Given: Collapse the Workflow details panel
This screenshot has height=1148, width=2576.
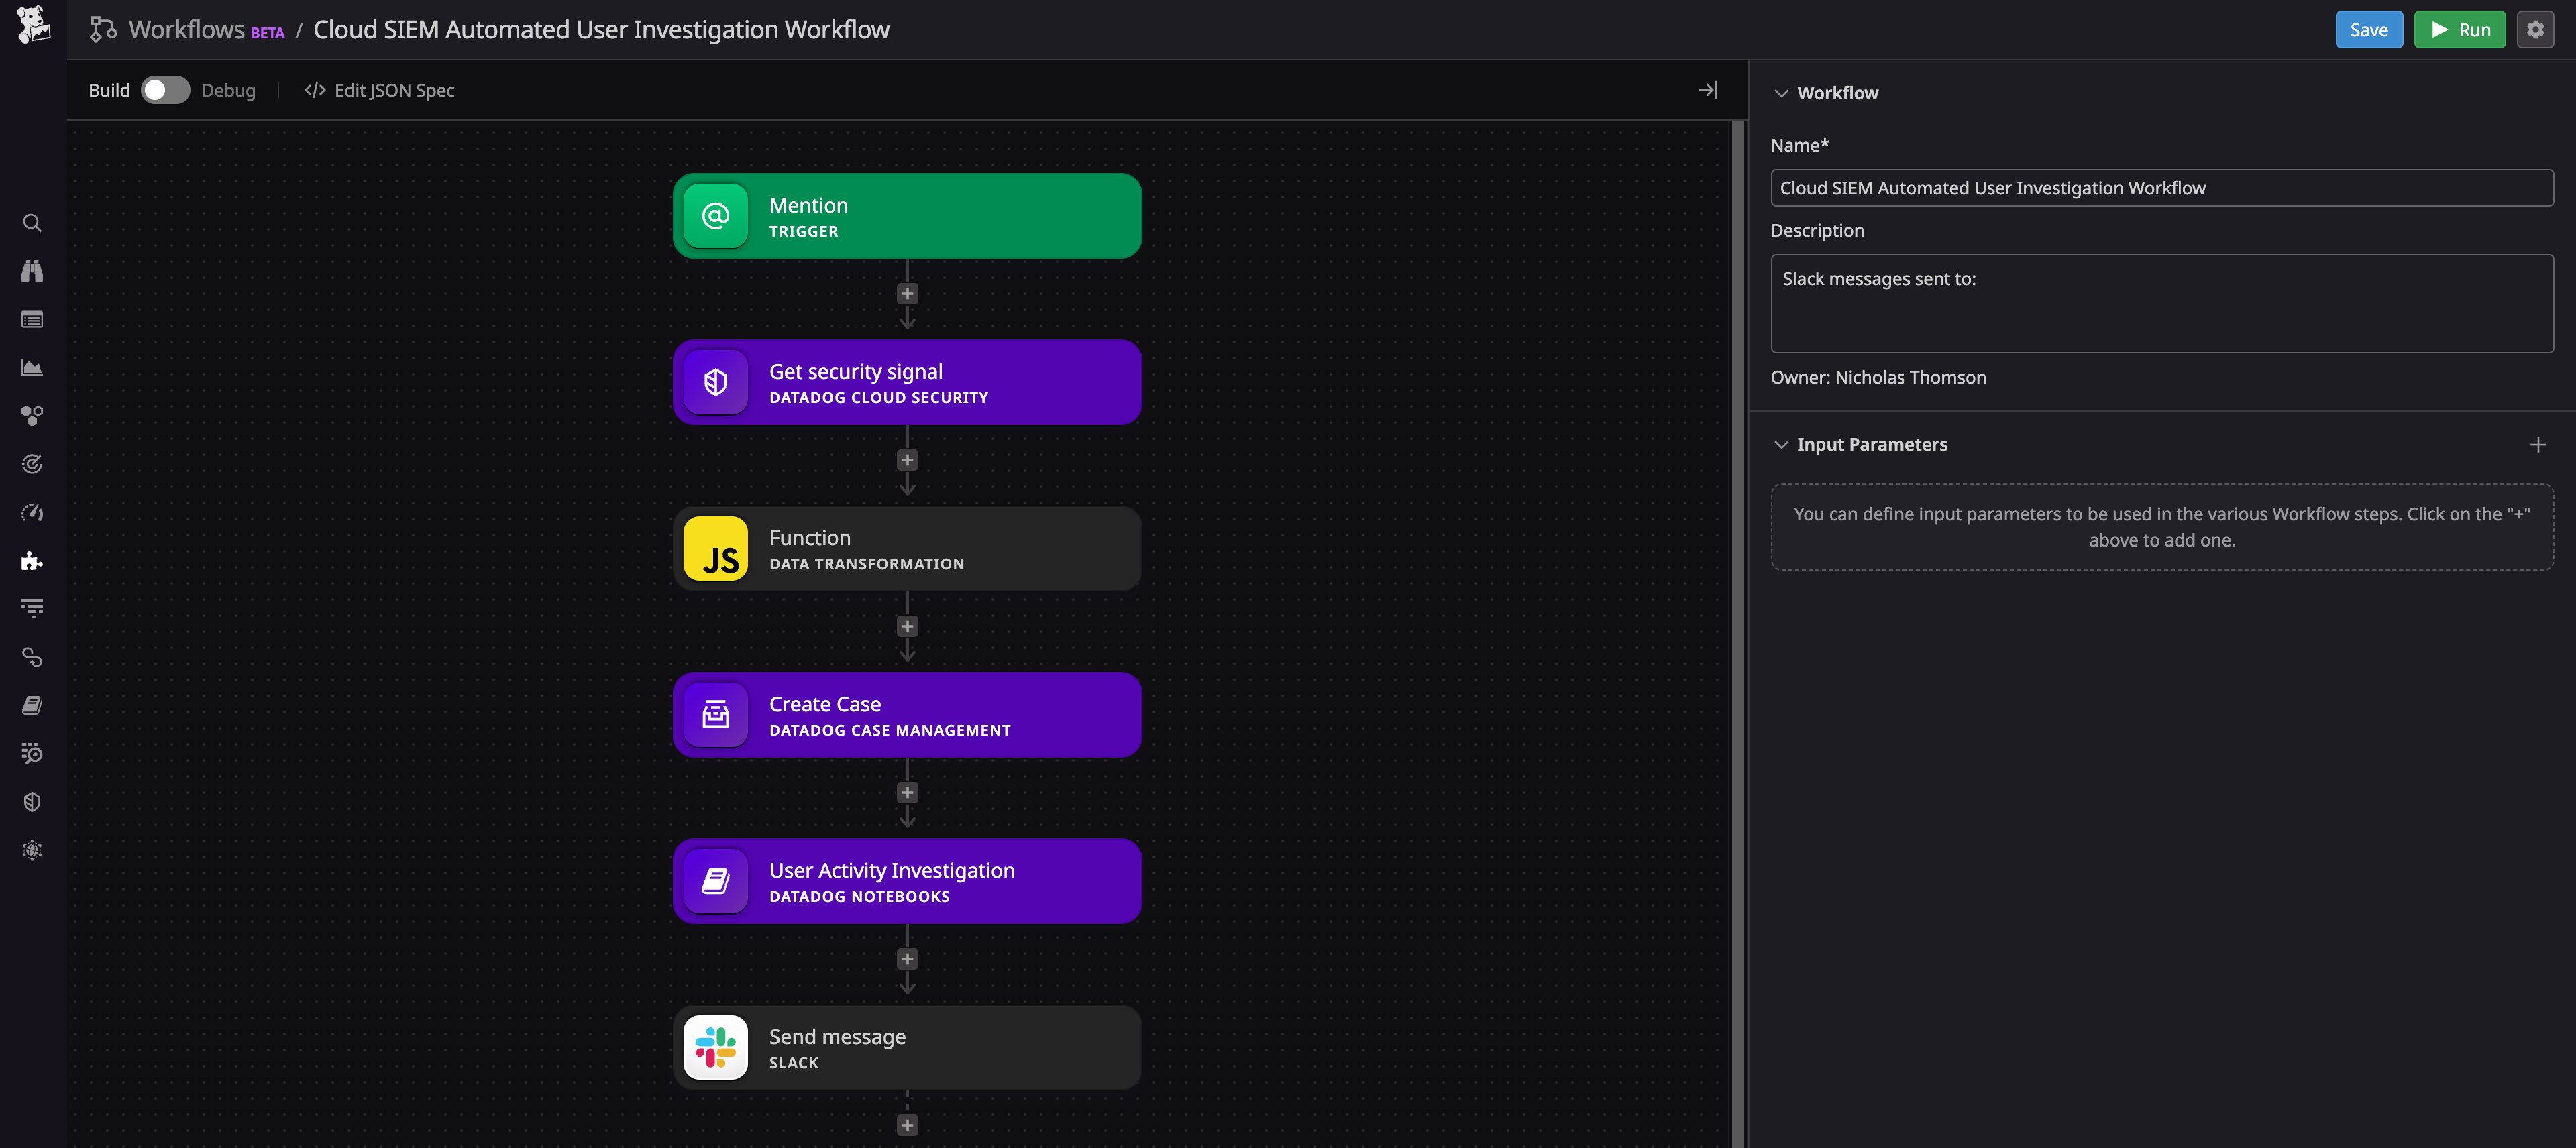Looking at the screenshot, I should pyautogui.click(x=1781, y=92).
